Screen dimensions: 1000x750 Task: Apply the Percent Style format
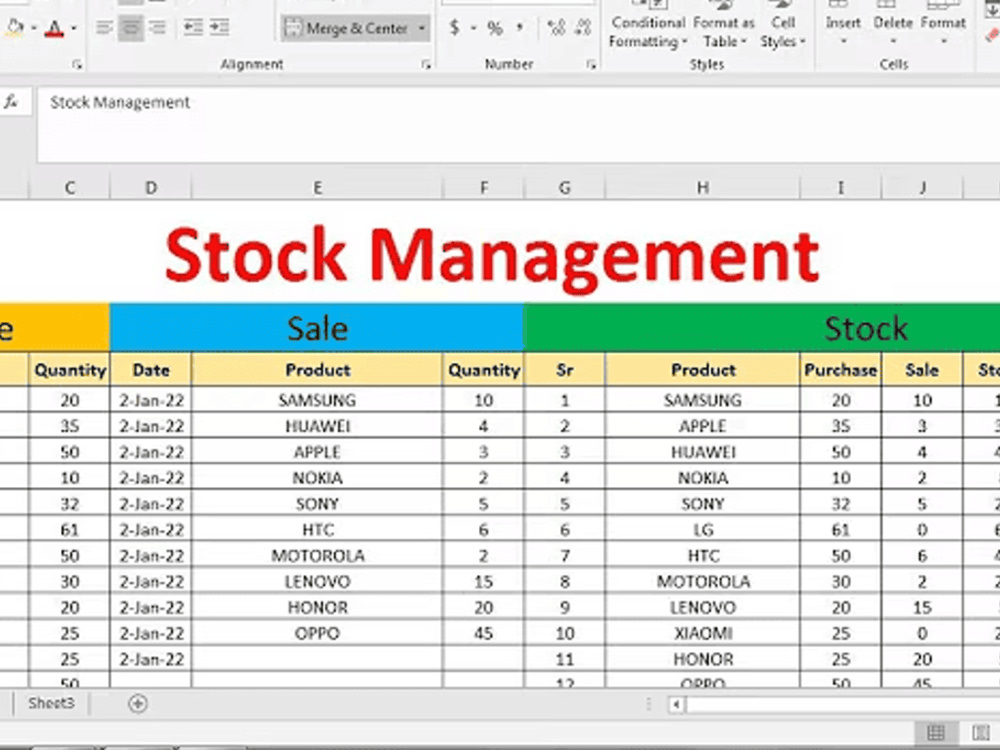[495, 28]
